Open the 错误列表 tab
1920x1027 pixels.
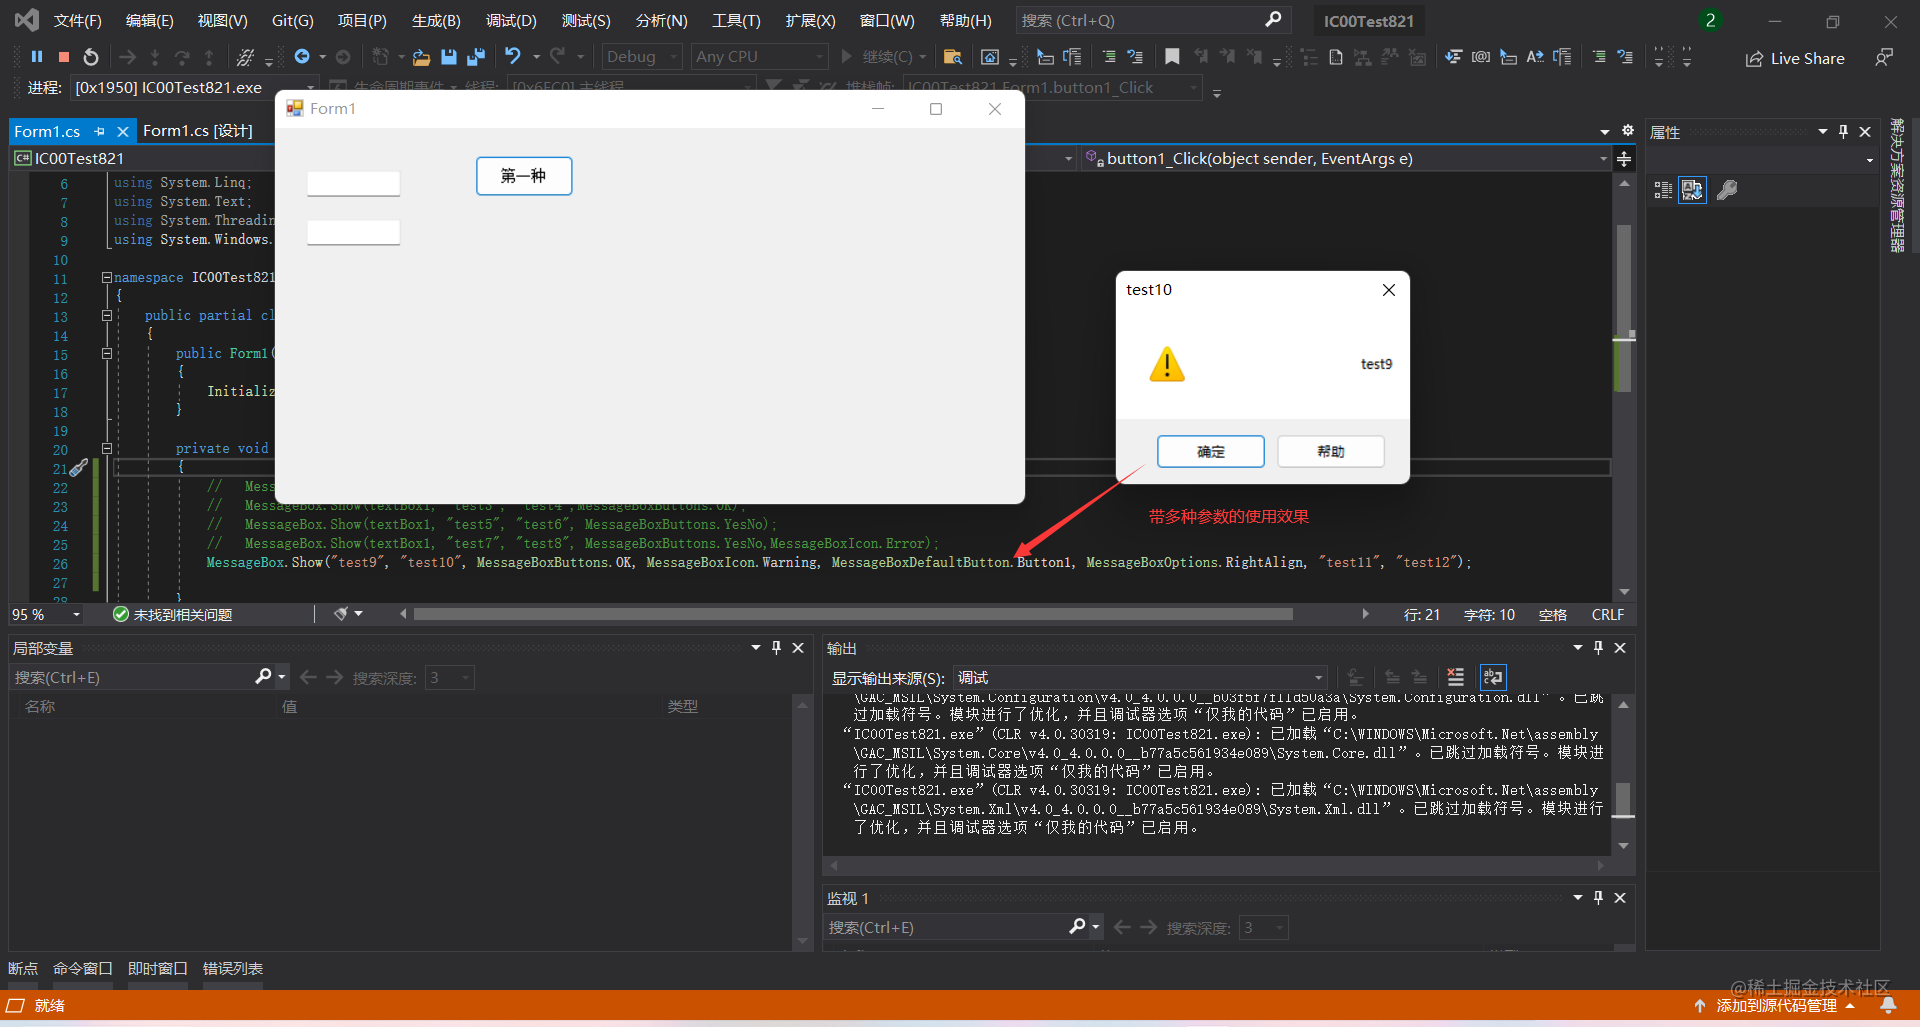pos(233,968)
